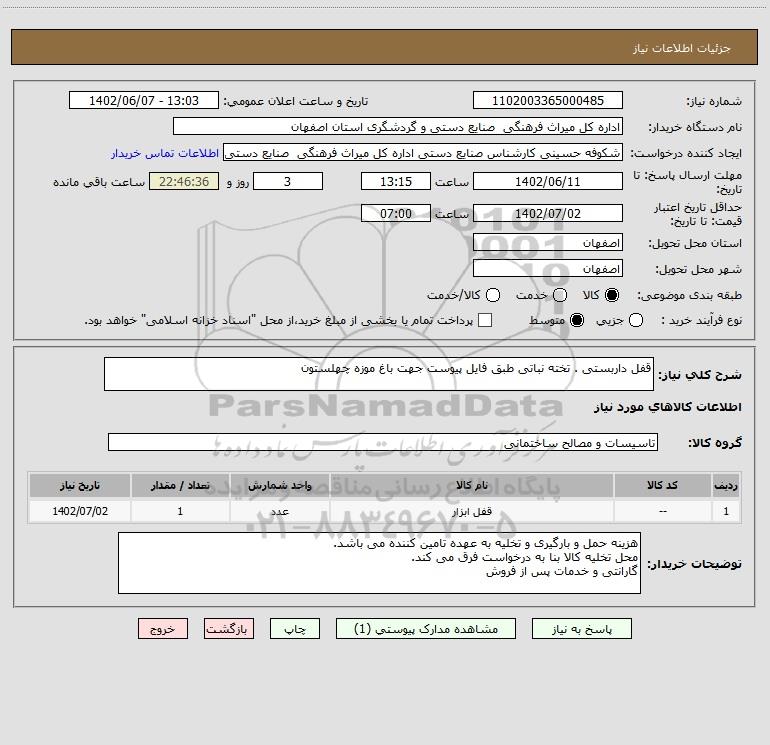The height and width of the screenshot is (745, 770).
Task: Click delivery province field اصفهان
Action: click(x=548, y=243)
